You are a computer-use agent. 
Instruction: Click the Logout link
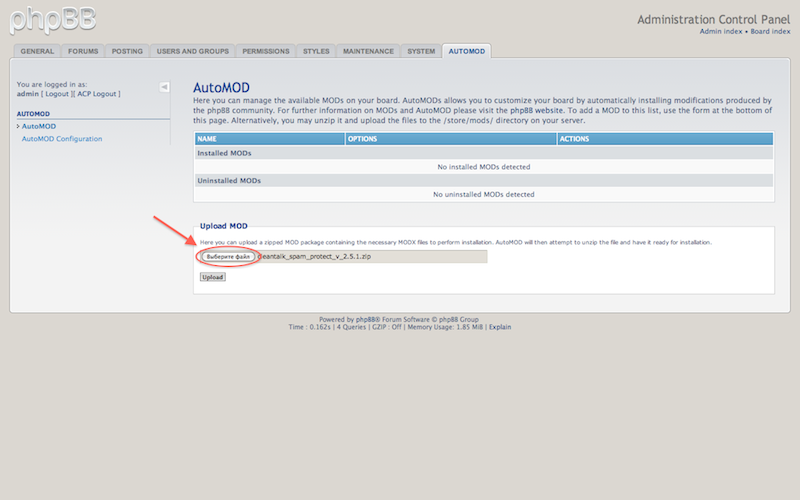tap(56, 94)
